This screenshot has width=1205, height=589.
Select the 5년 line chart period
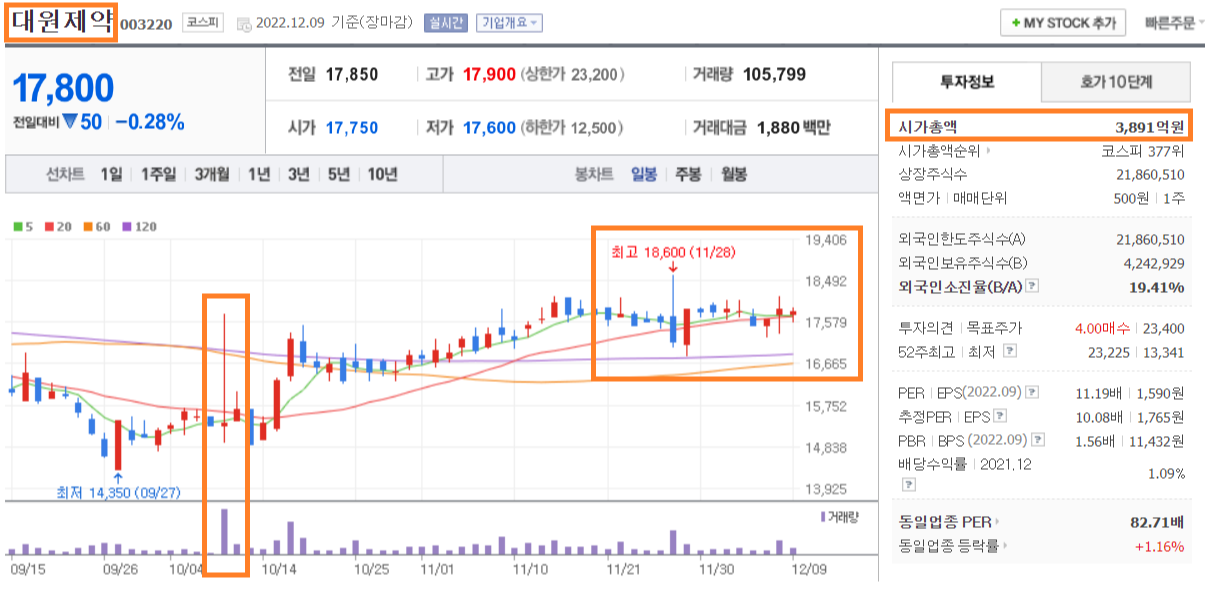[x=338, y=174]
